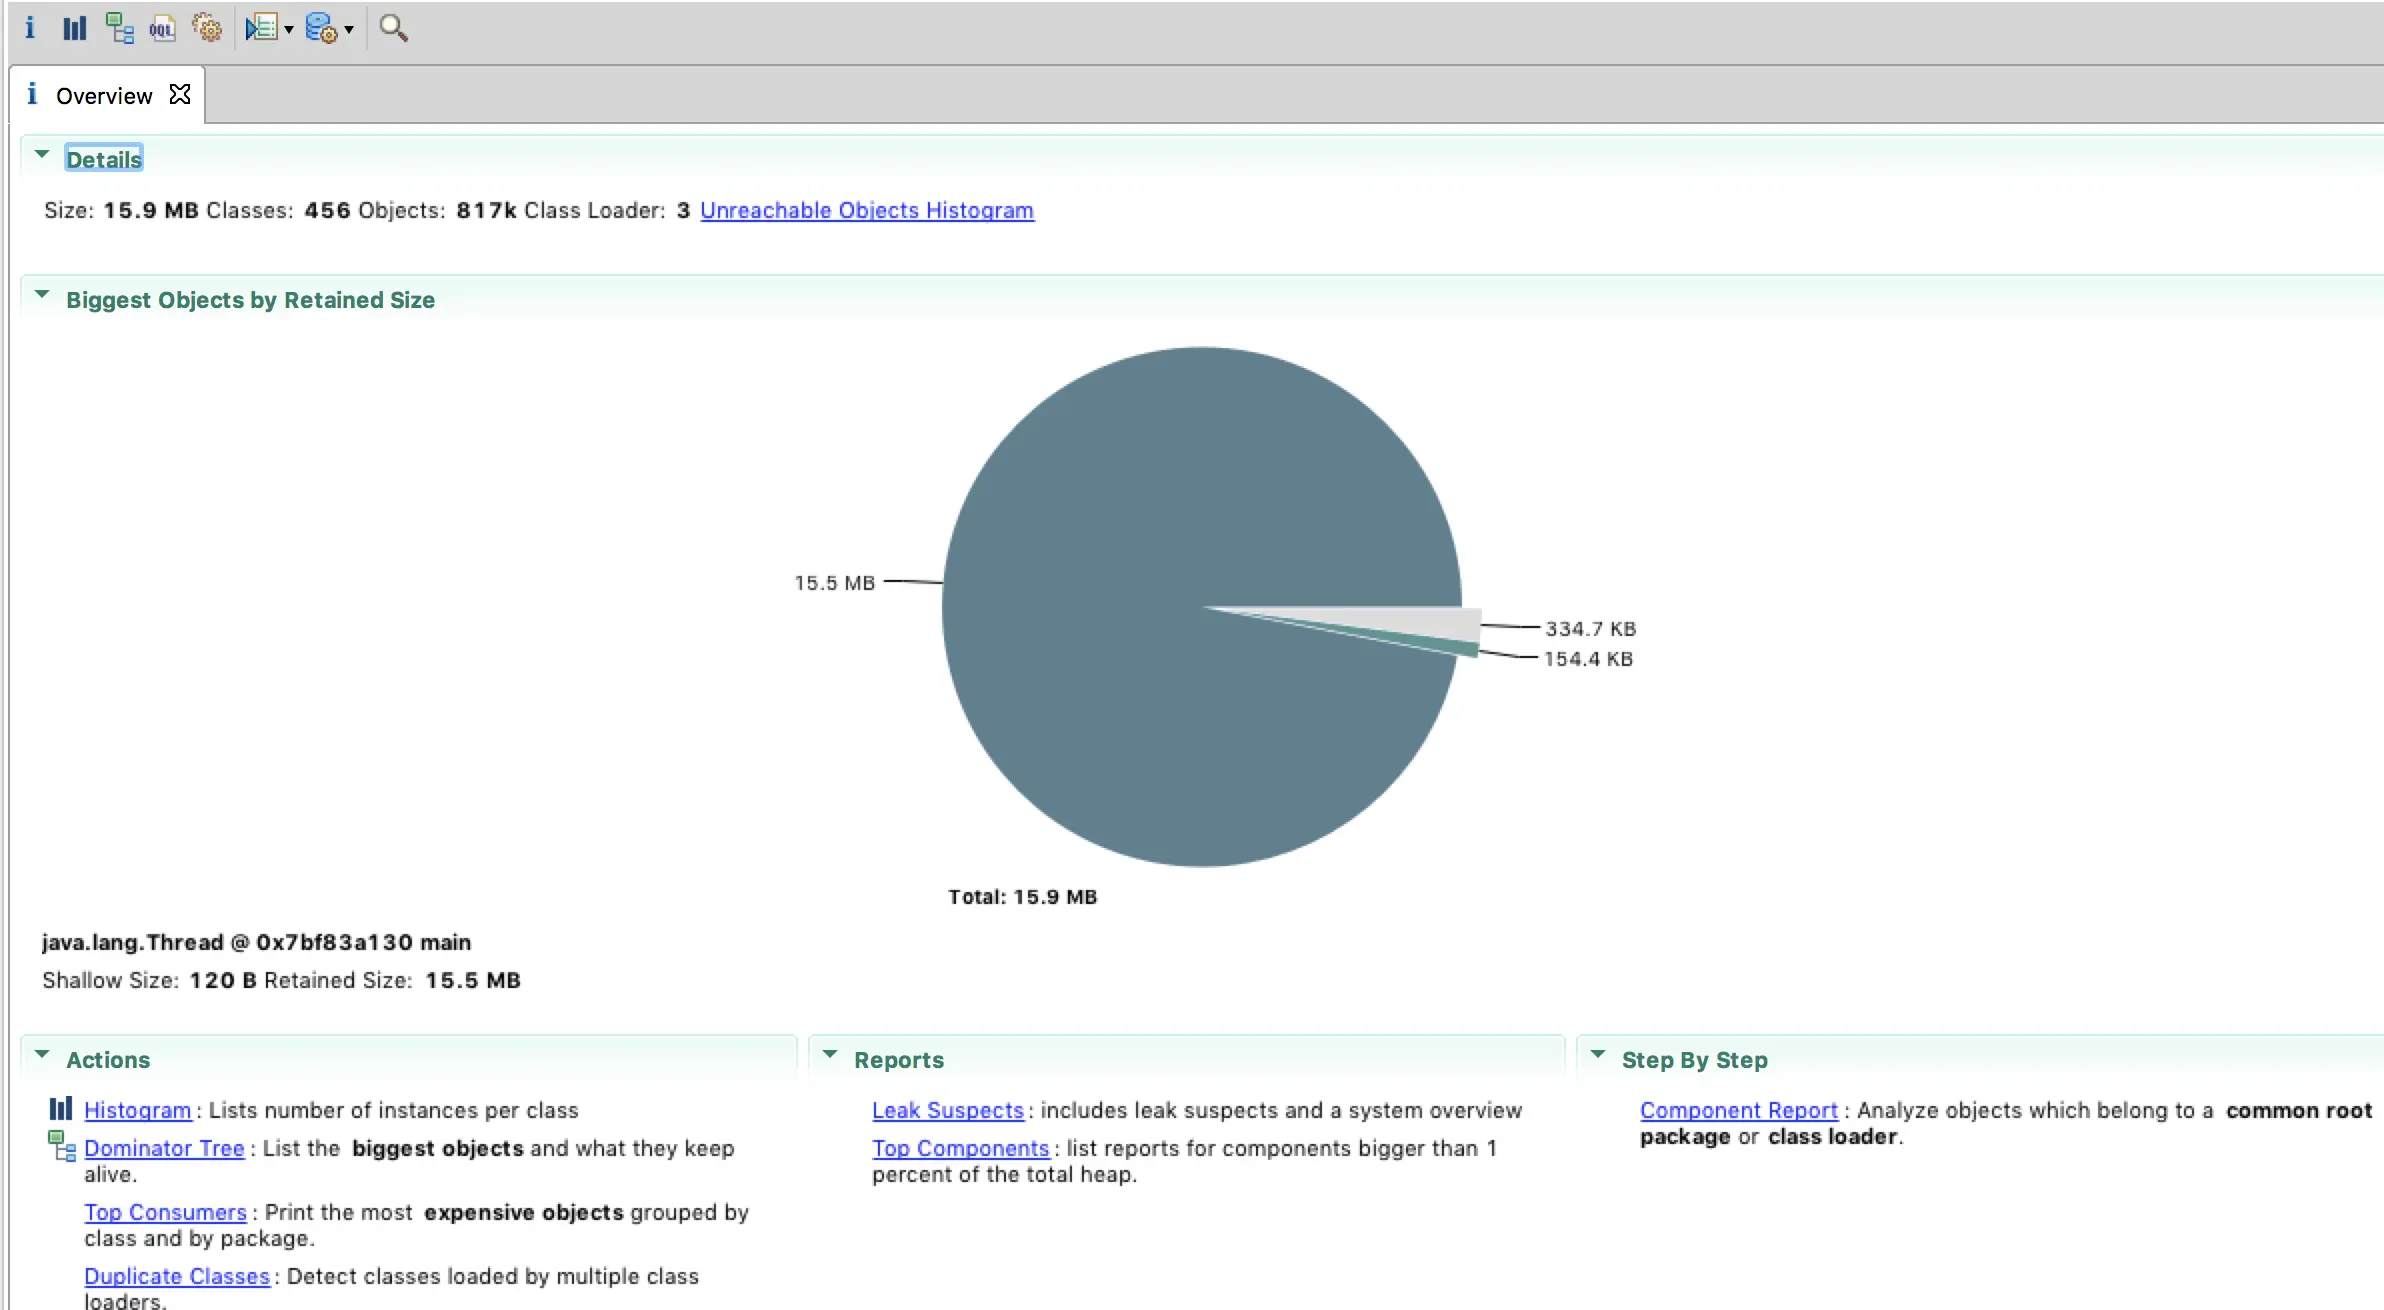Collapse Biggest Objects by Retained Size section
2384x1310 pixels.
coord(42,295)
